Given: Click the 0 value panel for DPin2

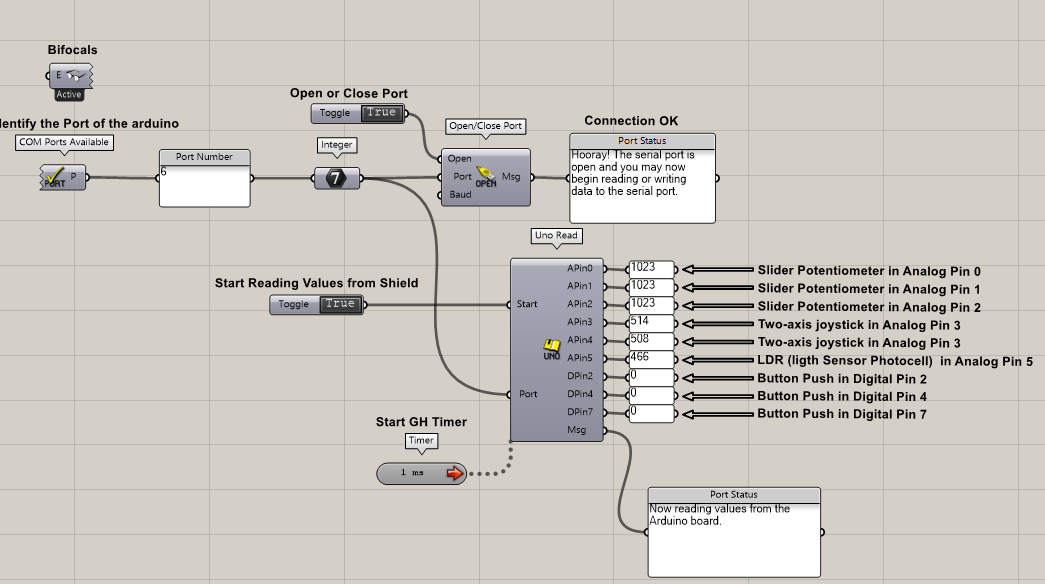Looking at the screenshot, I should coord(652,377).
